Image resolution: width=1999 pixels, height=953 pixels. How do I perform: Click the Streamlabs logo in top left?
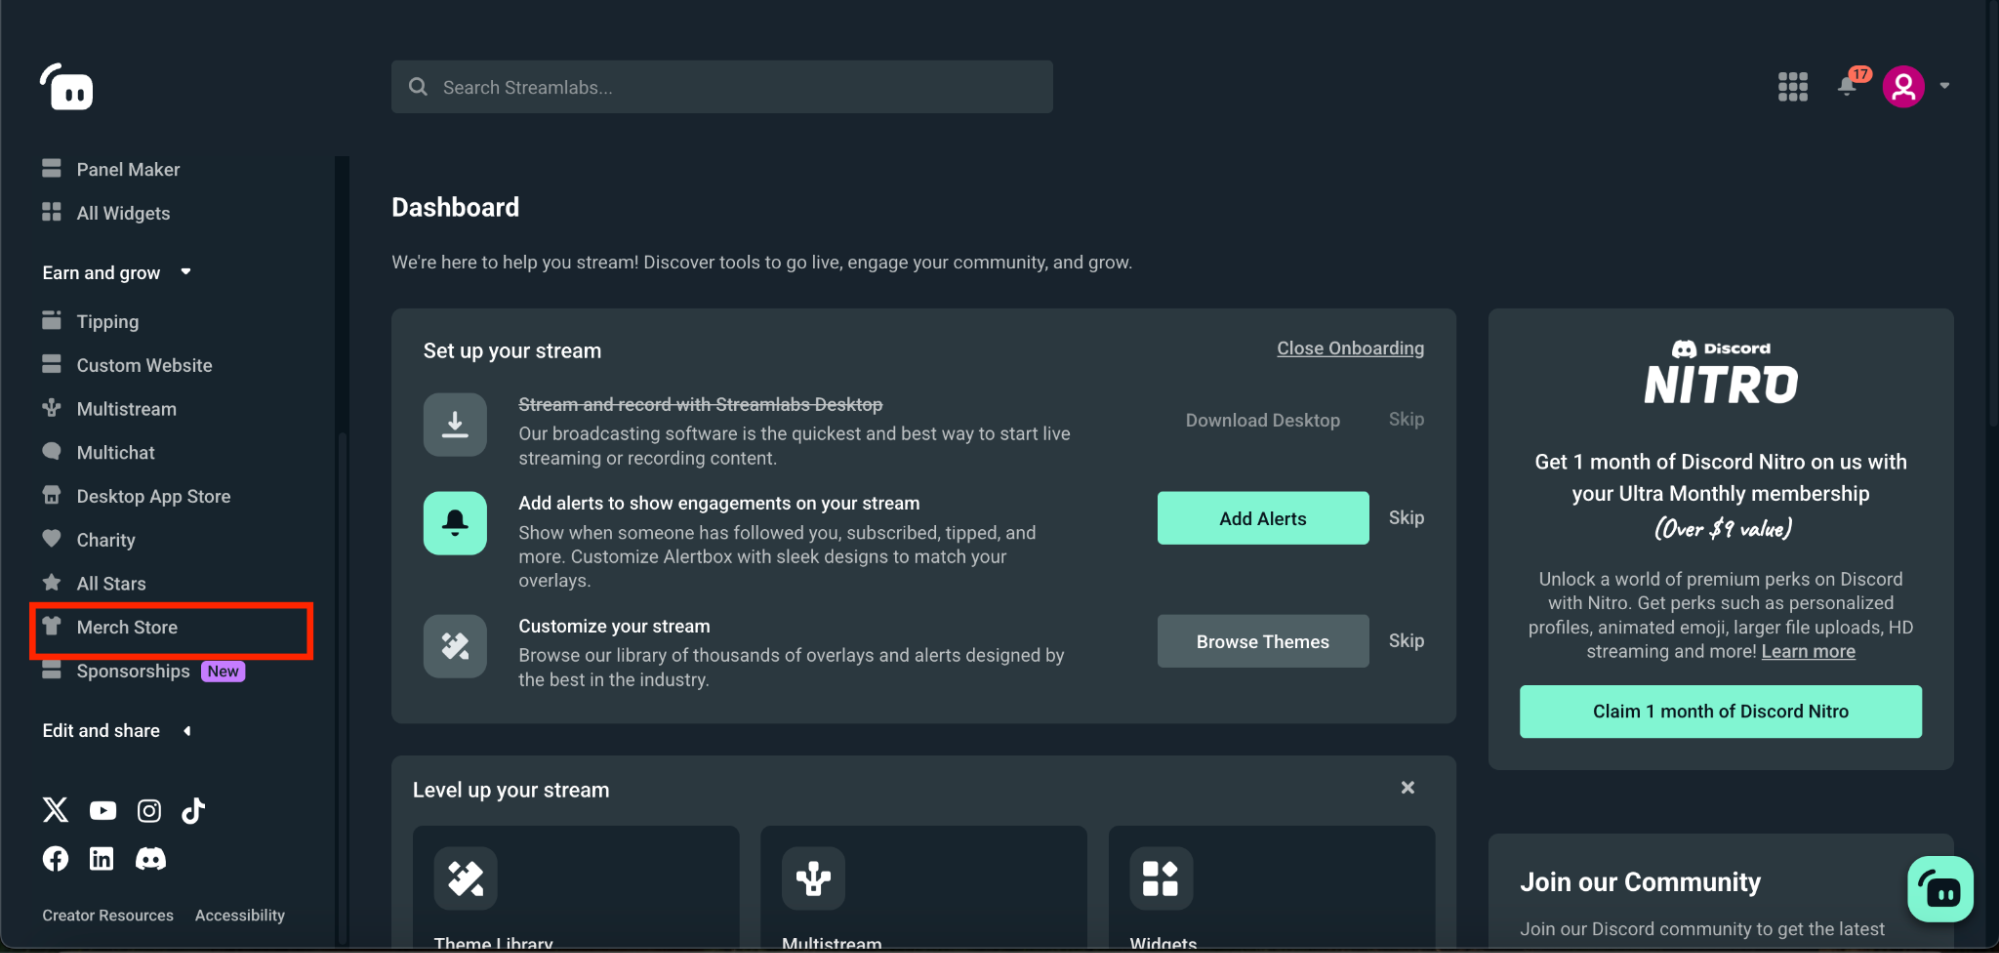click(x=66, y=87)
